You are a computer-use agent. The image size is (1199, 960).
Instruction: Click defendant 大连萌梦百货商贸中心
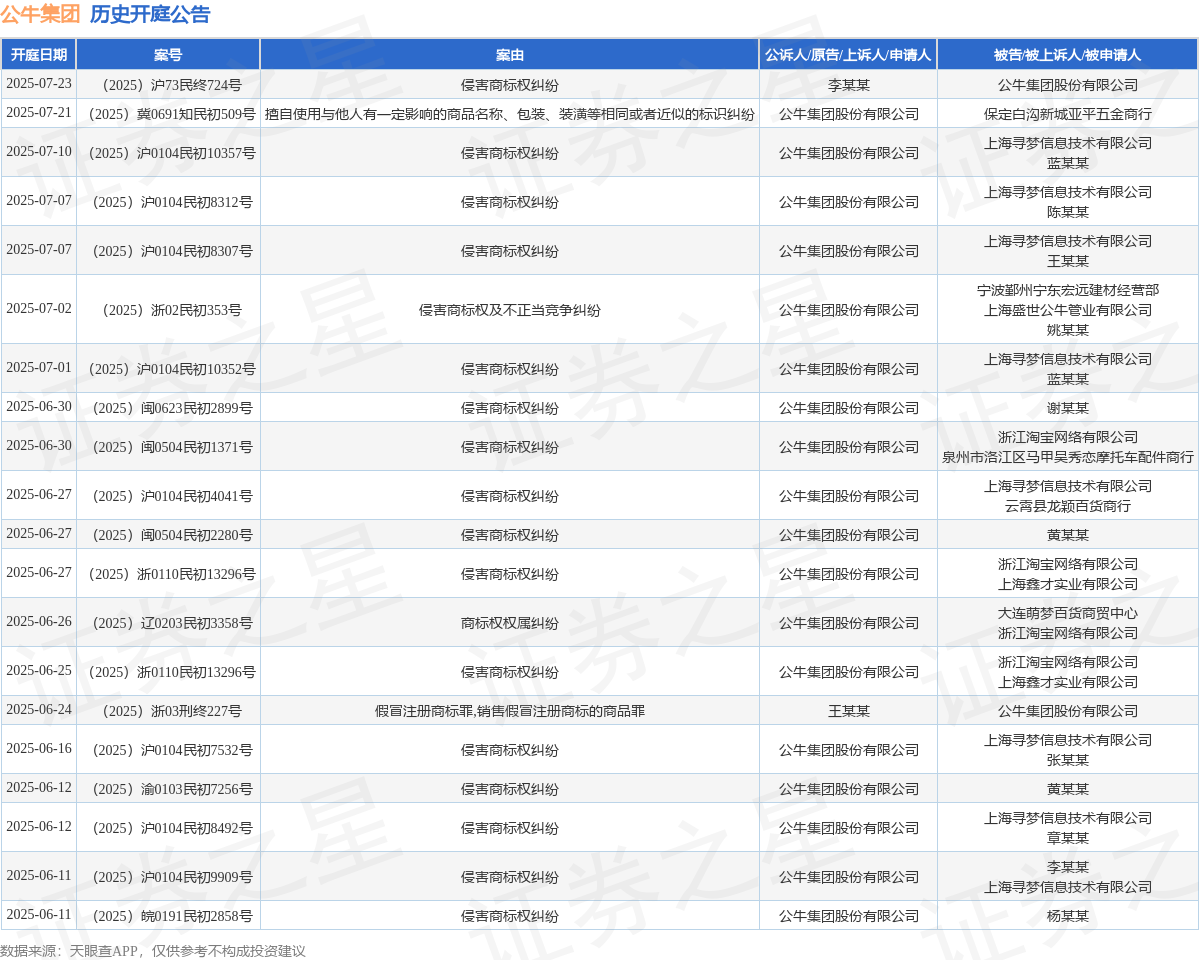tap(1067, 613)
